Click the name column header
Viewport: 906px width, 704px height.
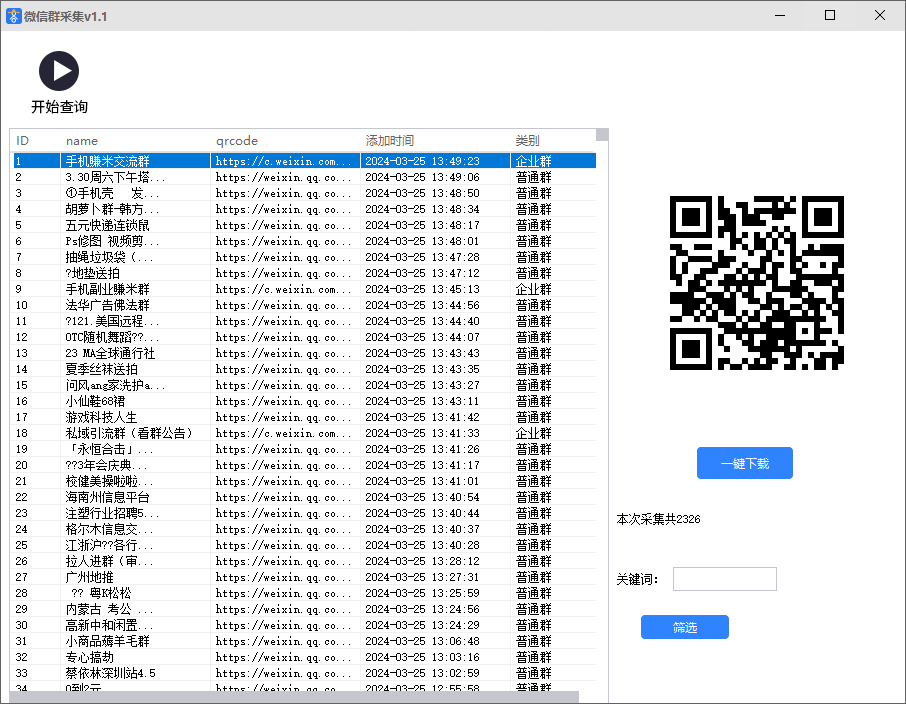(x=82, y=141)
